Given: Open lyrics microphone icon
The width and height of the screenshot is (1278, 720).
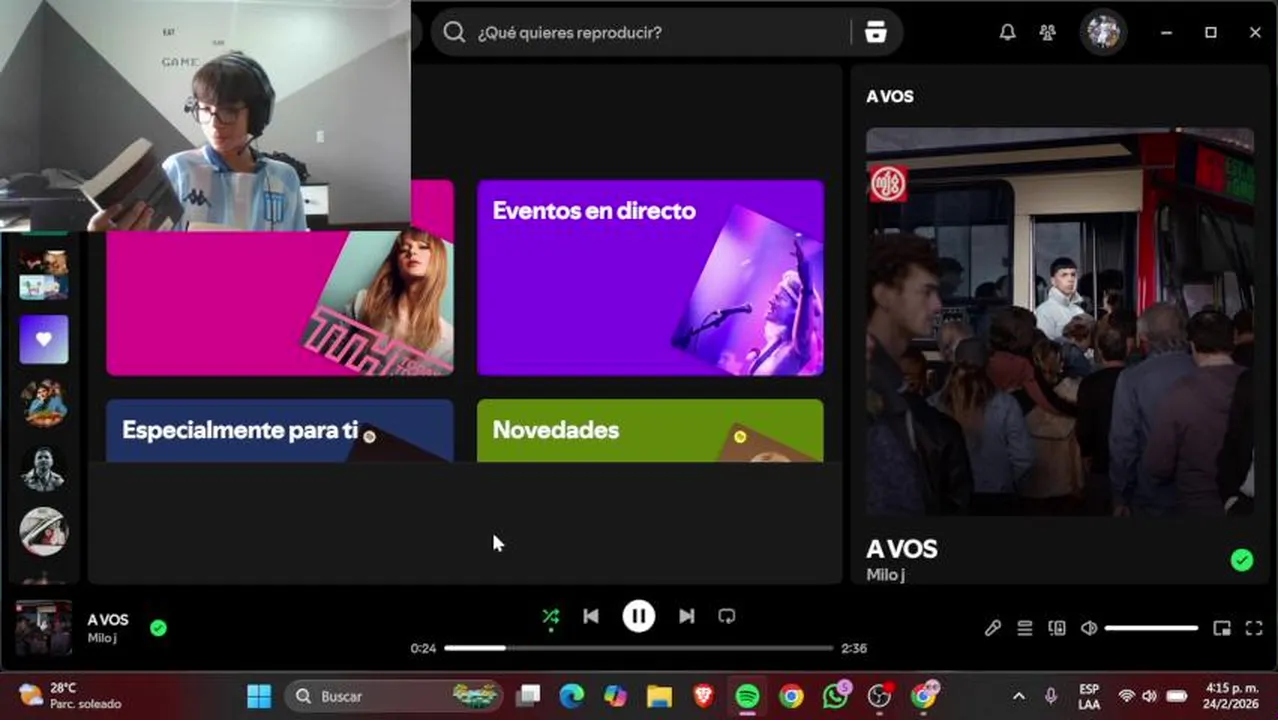Looking at the screenshot, I should pos(992,628).
